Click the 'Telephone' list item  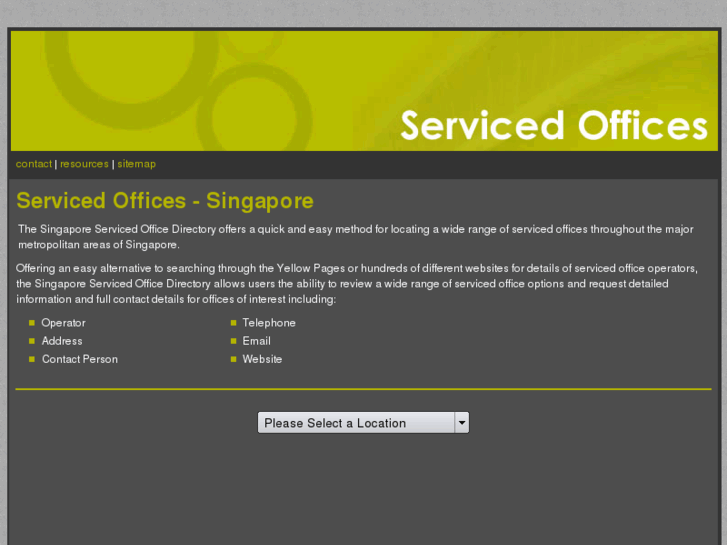click(x=269, y=323)
